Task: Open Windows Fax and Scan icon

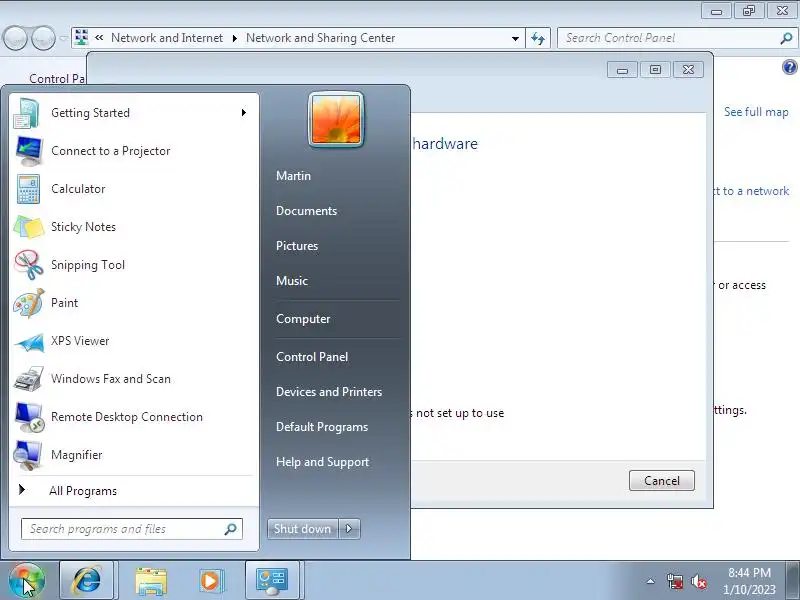Action: (x=29, y=379)
